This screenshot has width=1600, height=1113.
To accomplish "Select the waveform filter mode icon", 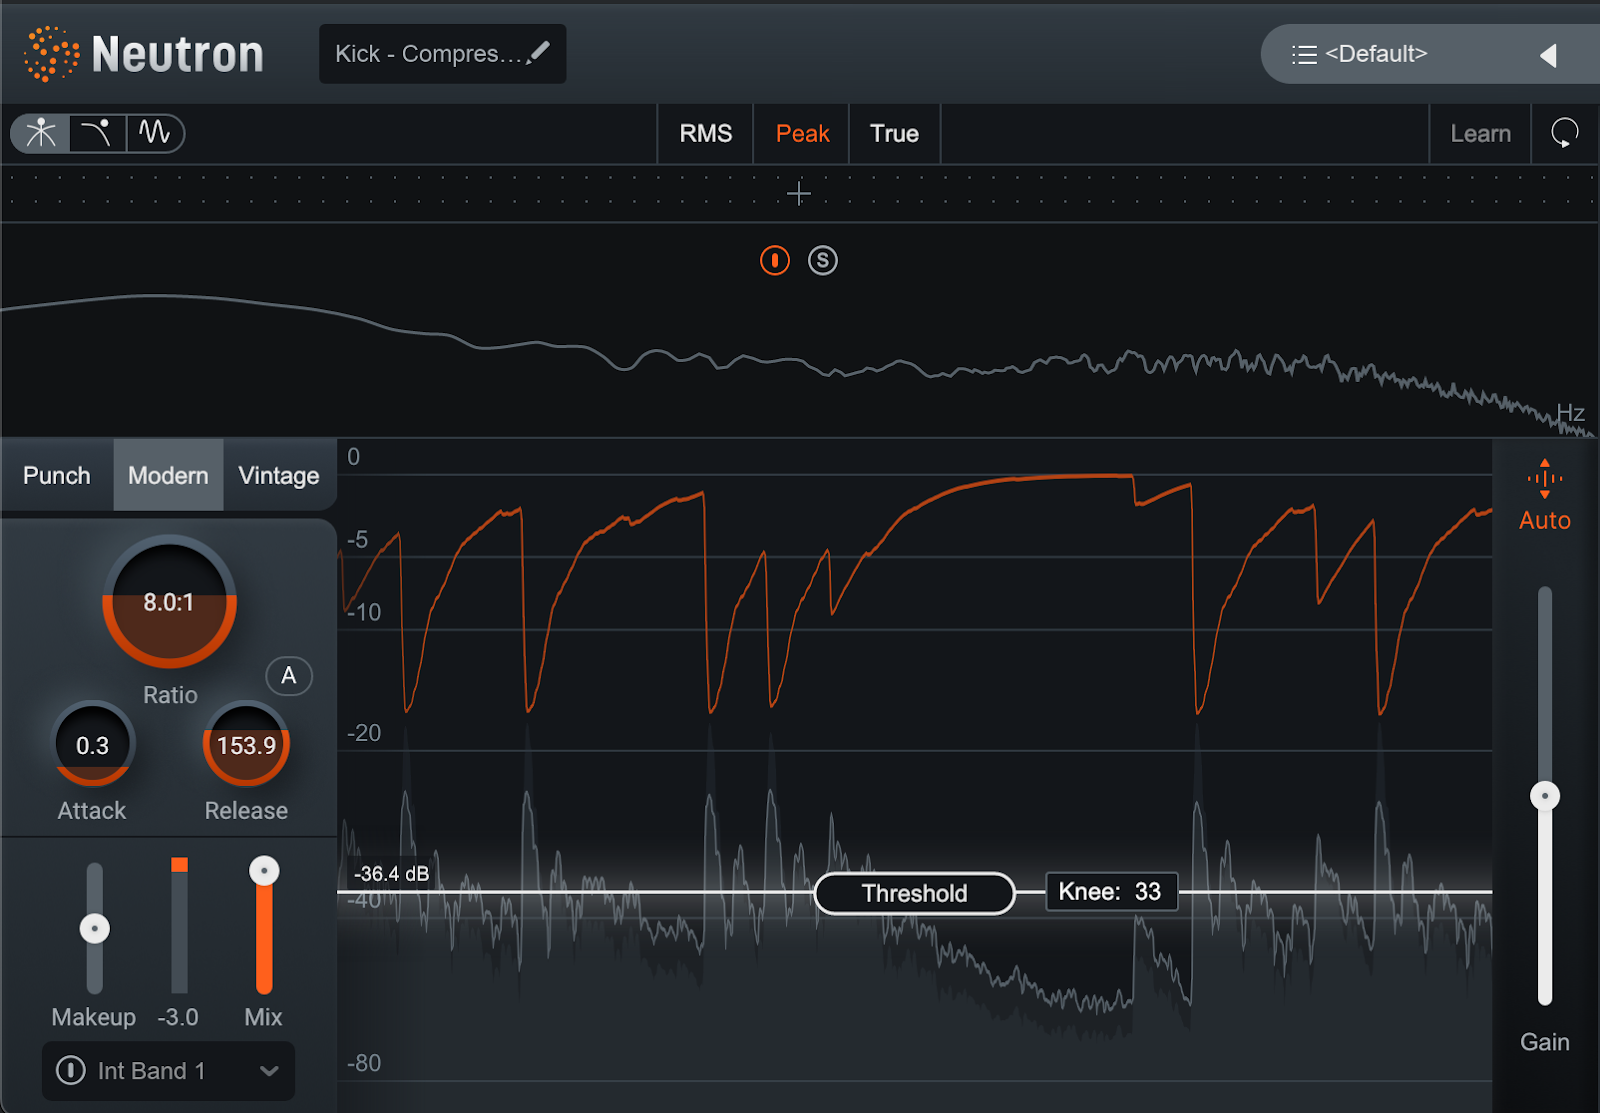I will coord(154,133).
